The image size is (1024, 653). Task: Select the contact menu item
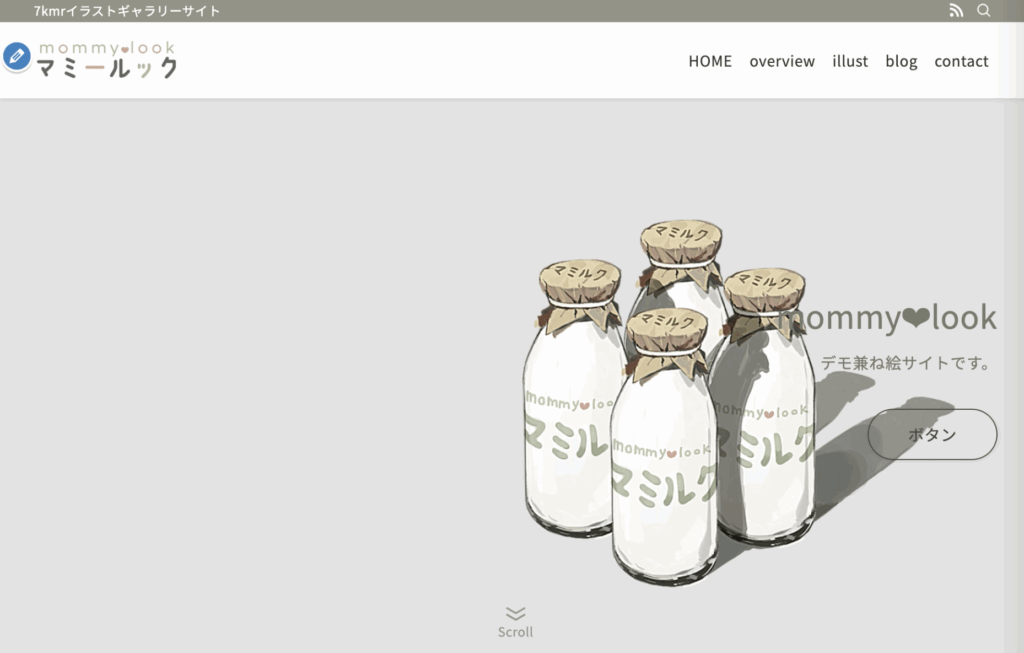961,61
